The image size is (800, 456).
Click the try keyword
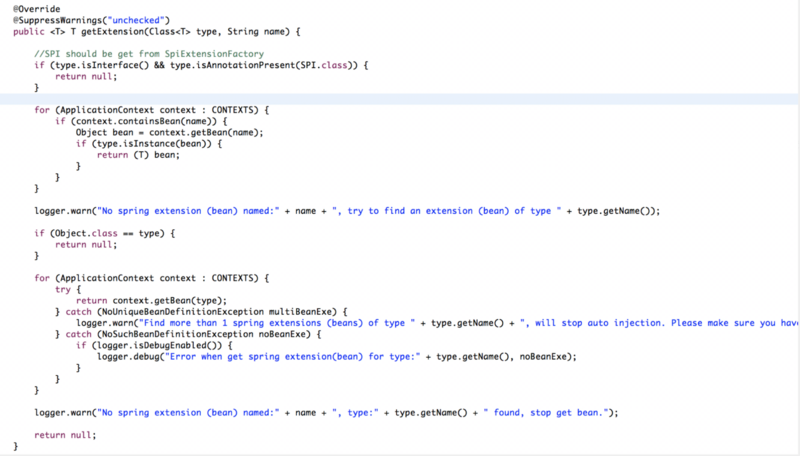point(63,290)
